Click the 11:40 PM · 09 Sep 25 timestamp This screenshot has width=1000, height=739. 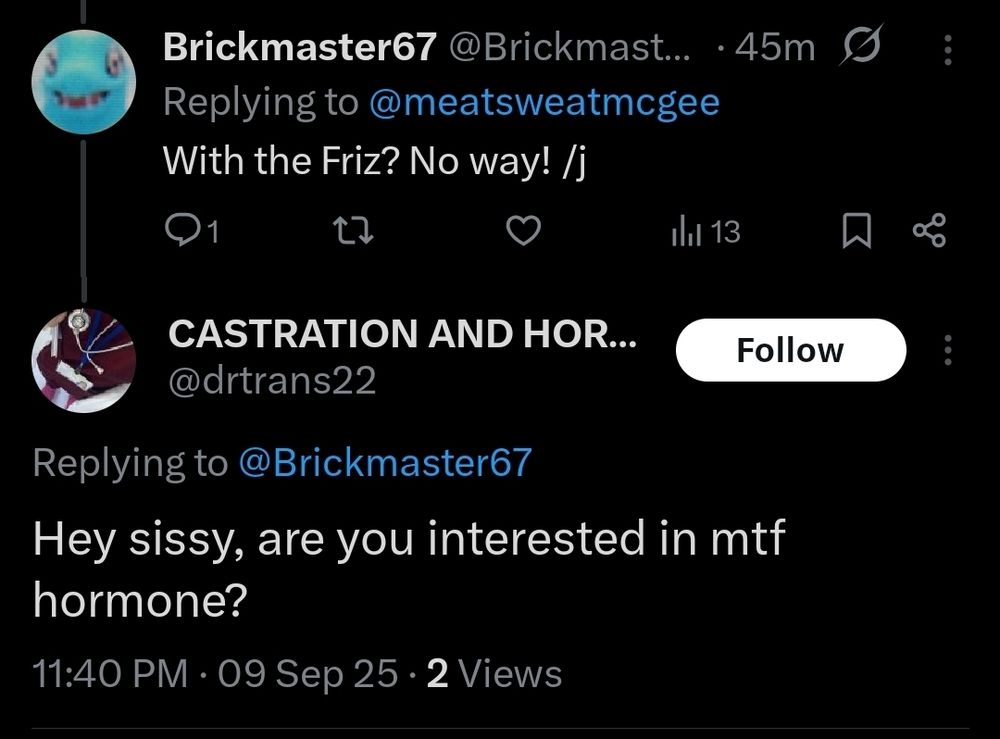pos(215,673)
